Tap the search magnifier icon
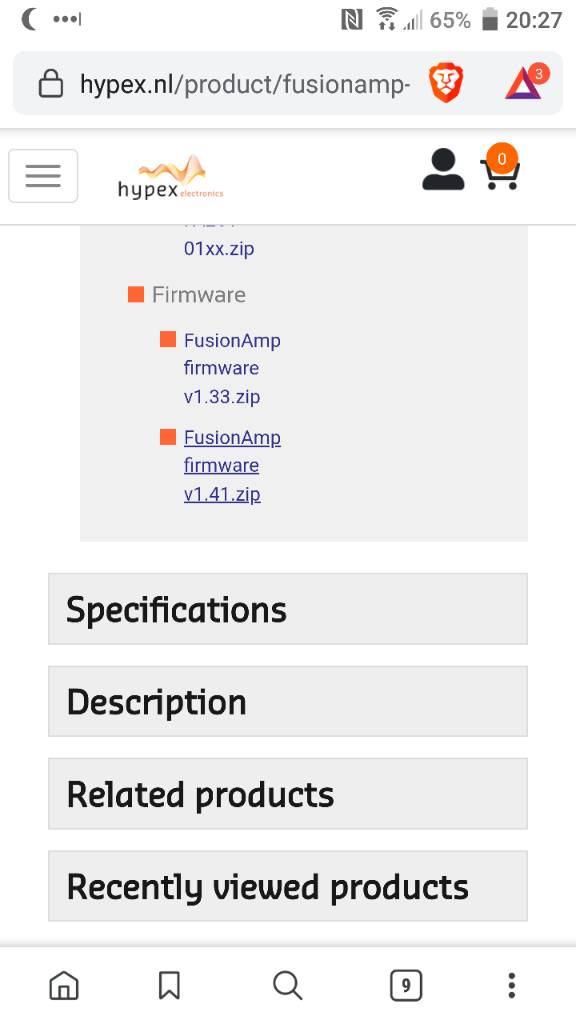This screenshot has height=1024, width=576. tap(287, 985)
